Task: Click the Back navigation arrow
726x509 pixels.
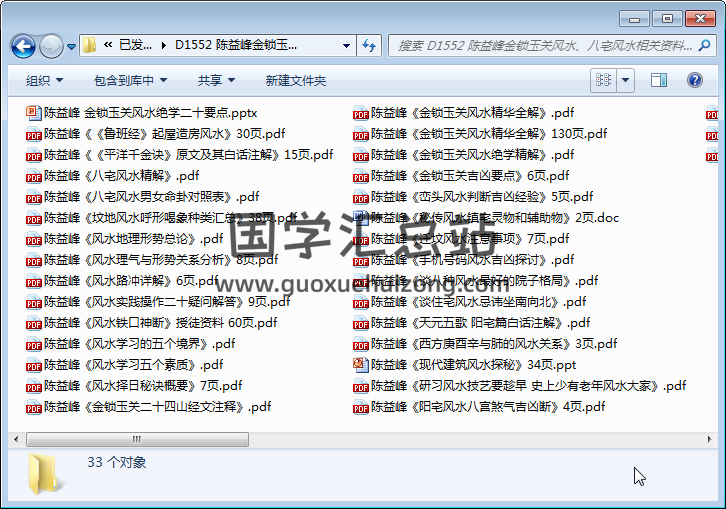Action: (23, 46)
